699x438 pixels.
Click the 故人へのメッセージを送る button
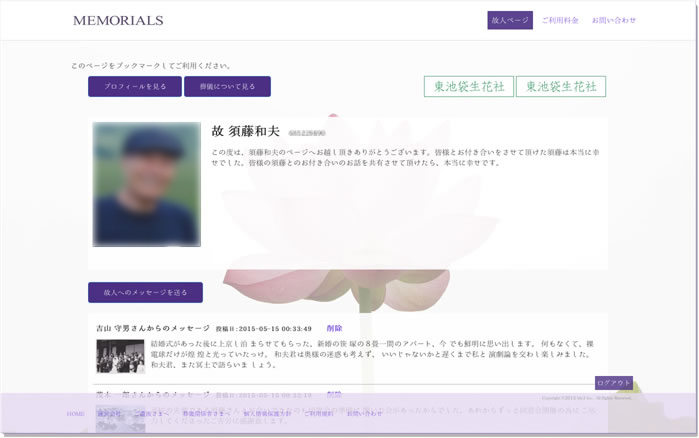[x=145, y=292]
